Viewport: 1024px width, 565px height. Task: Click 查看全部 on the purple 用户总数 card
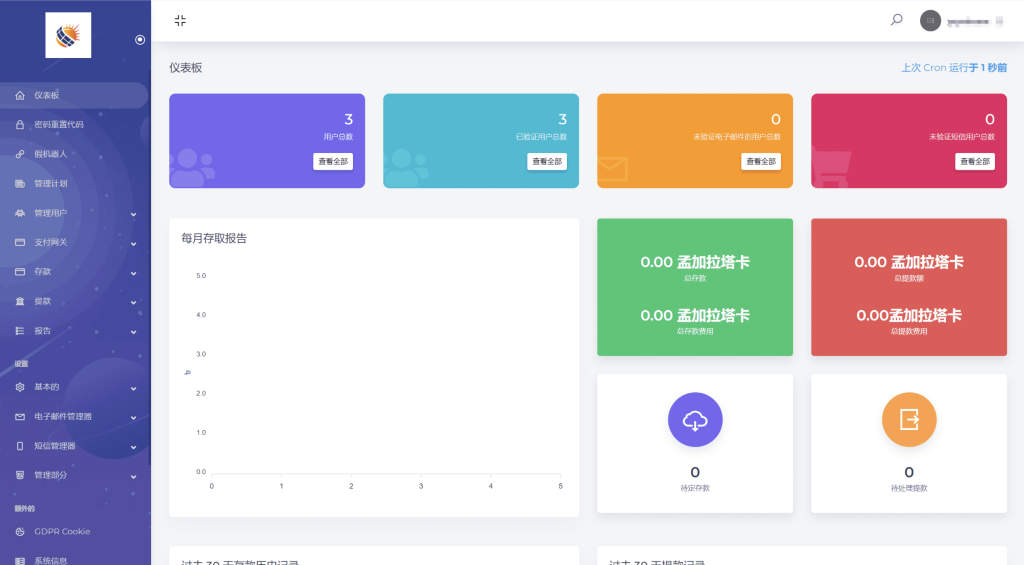333,161
